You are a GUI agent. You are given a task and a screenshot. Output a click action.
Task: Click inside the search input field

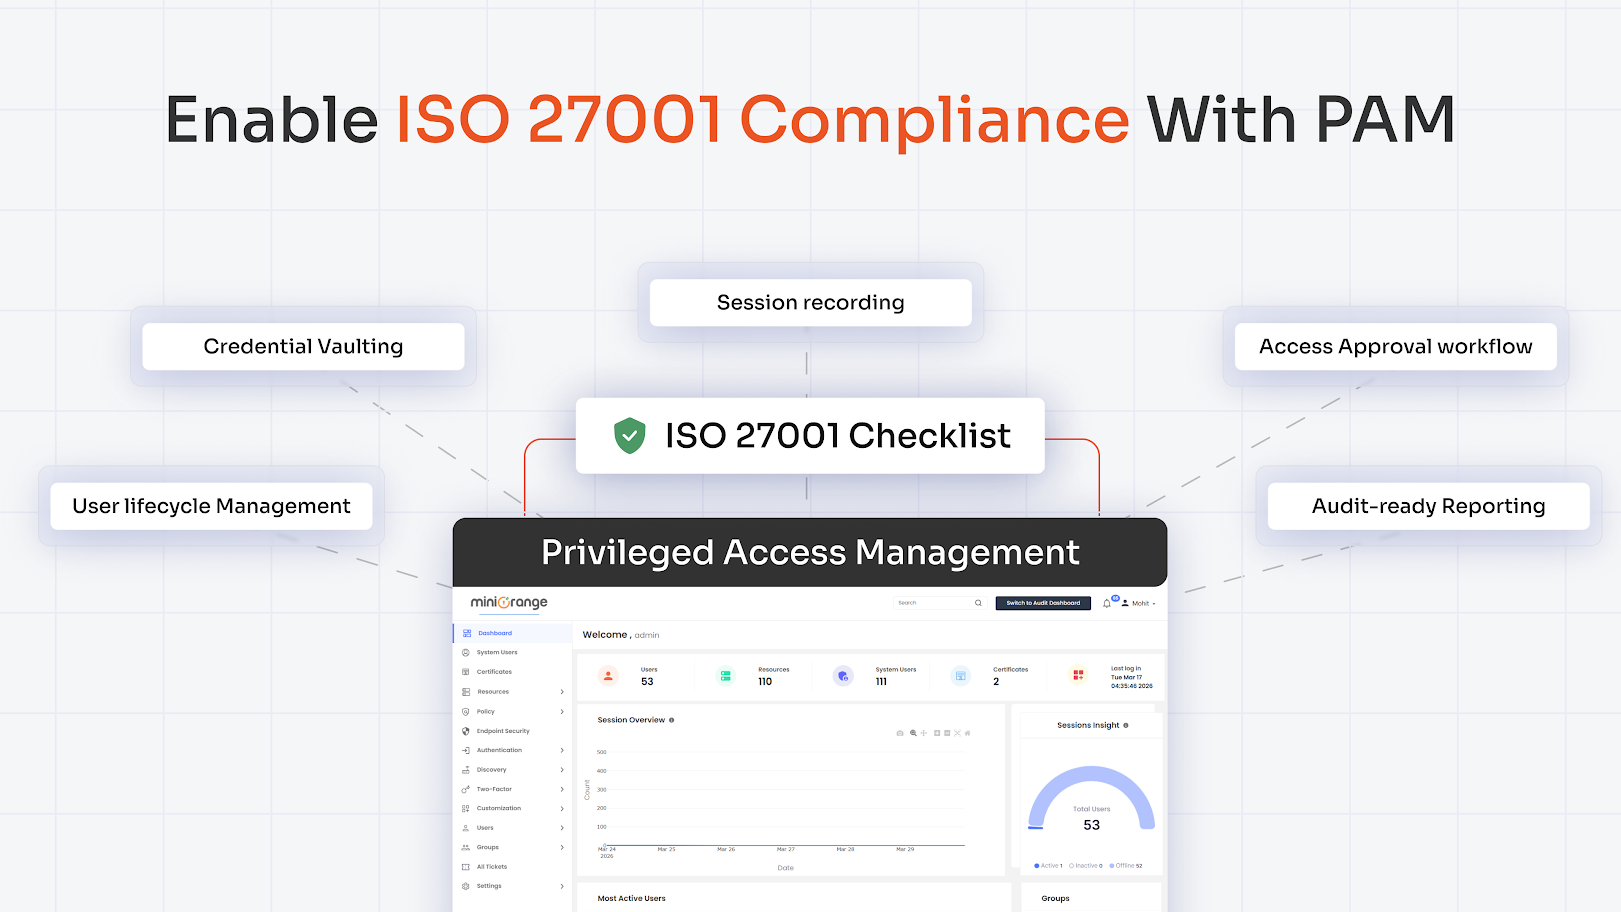(931, 603)
